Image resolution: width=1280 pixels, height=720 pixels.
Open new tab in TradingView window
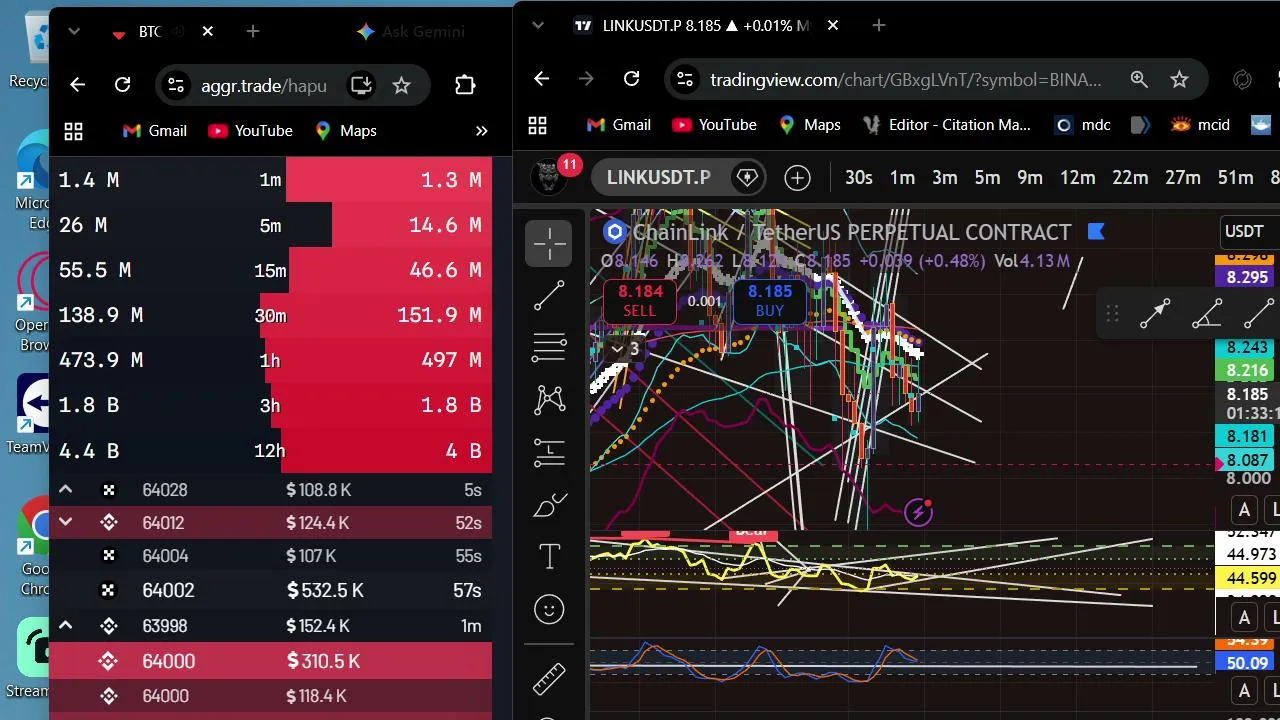click(x=879, y=26)
